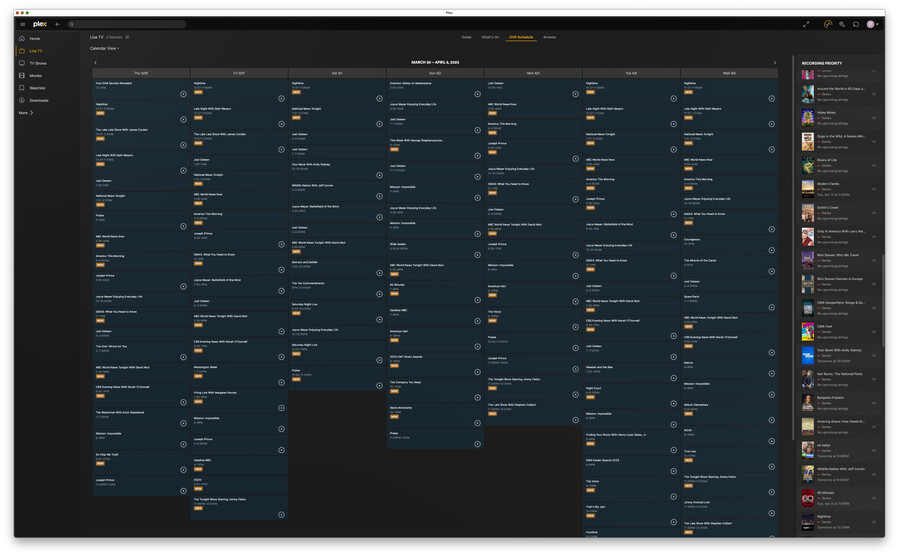Open The Late Show With Stephen Colbert on Monday
This screenshot has height=556, width=899.
[x=533, y=412]
